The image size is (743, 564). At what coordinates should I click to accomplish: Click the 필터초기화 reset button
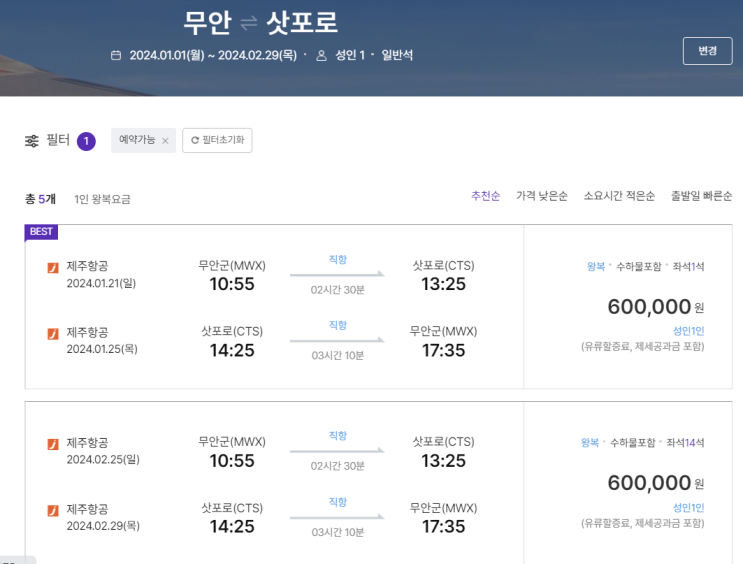click(x=217, y=141)
